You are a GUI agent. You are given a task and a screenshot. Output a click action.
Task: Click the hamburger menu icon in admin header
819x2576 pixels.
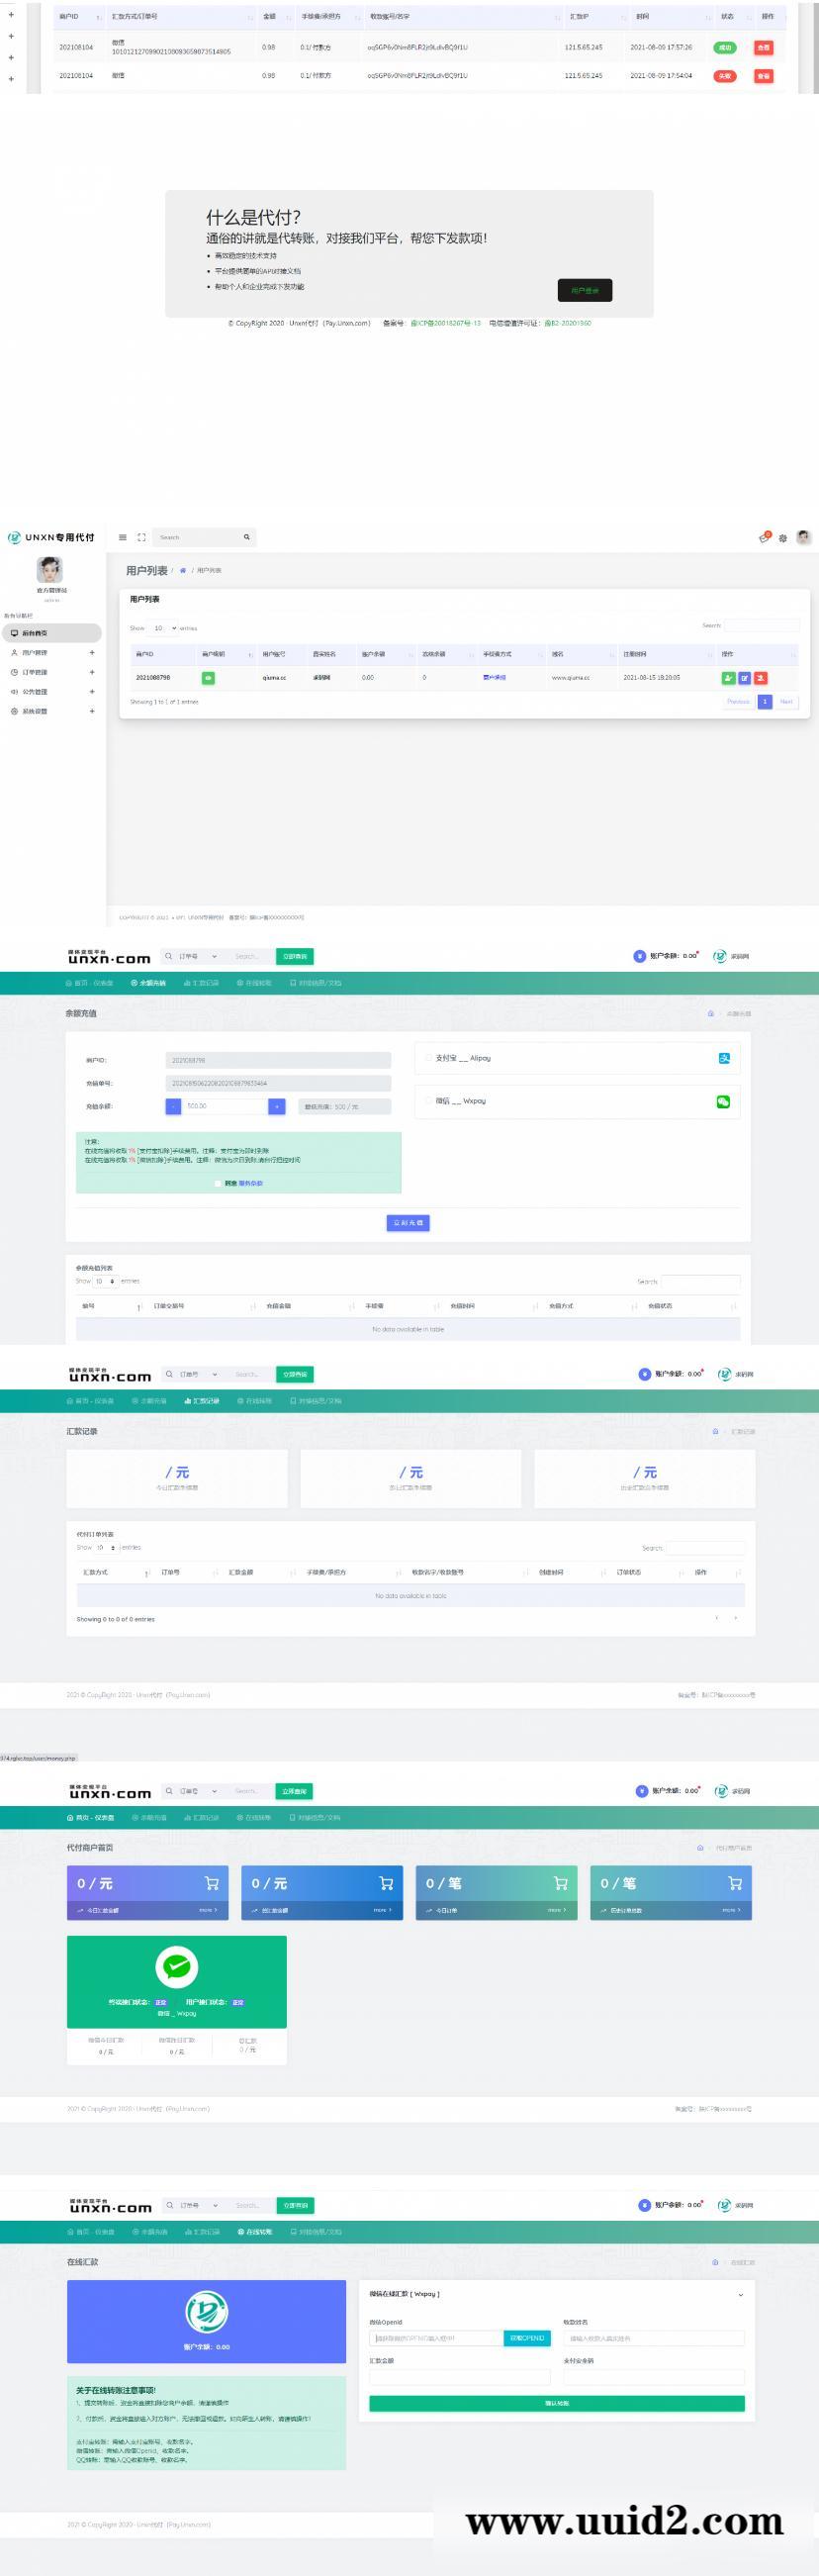(122, 537)
